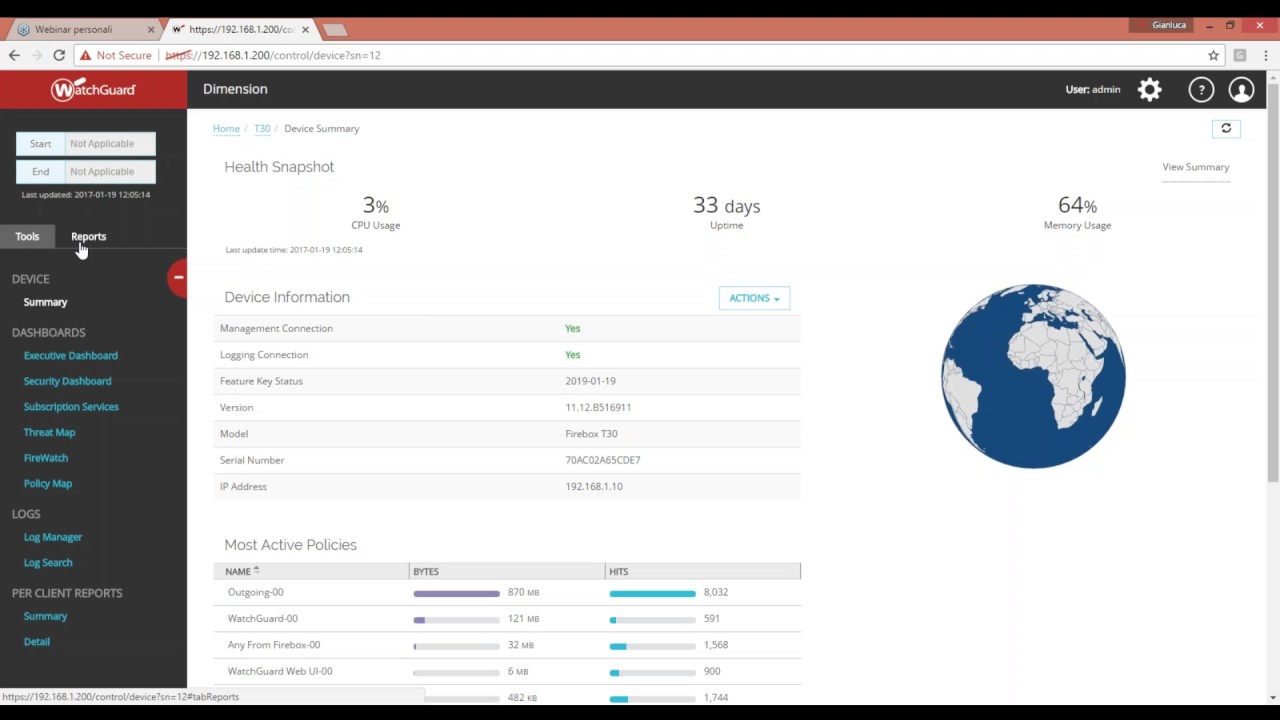
Task: Click feature key date 2019-01-19
Action: point(590,381)
